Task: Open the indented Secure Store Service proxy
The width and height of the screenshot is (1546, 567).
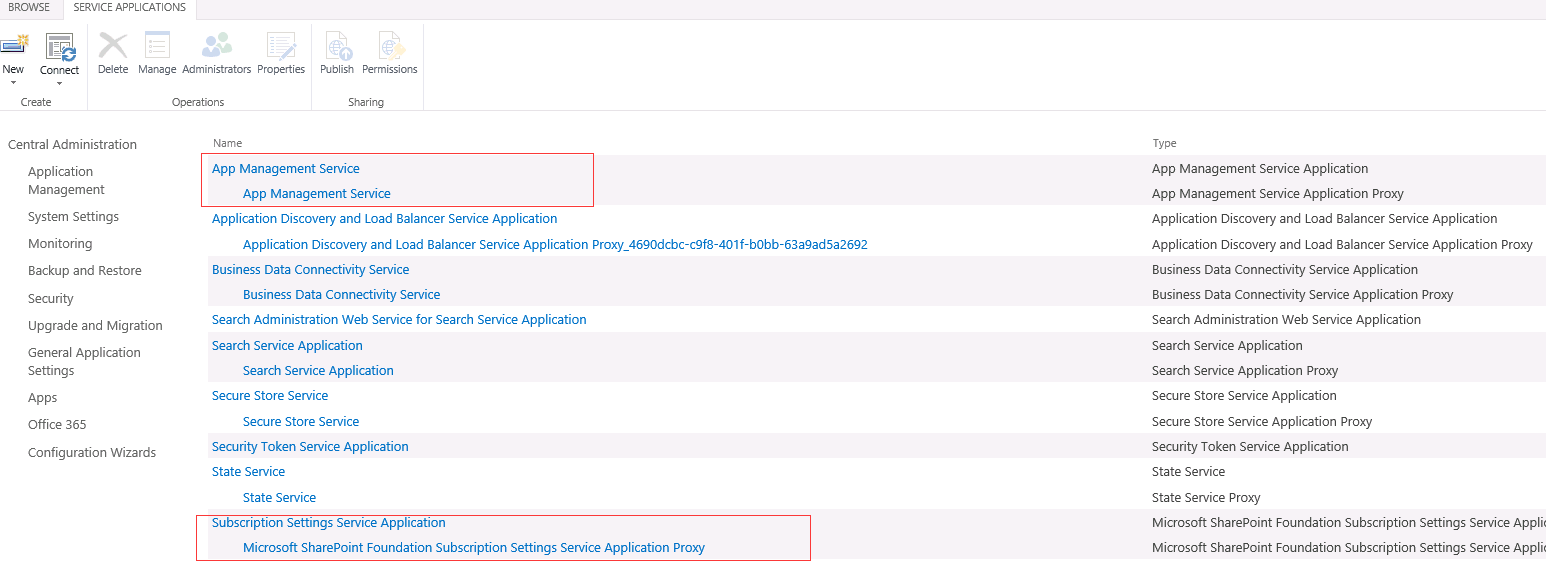Action: pyautogui.click(x=301, y=421)
